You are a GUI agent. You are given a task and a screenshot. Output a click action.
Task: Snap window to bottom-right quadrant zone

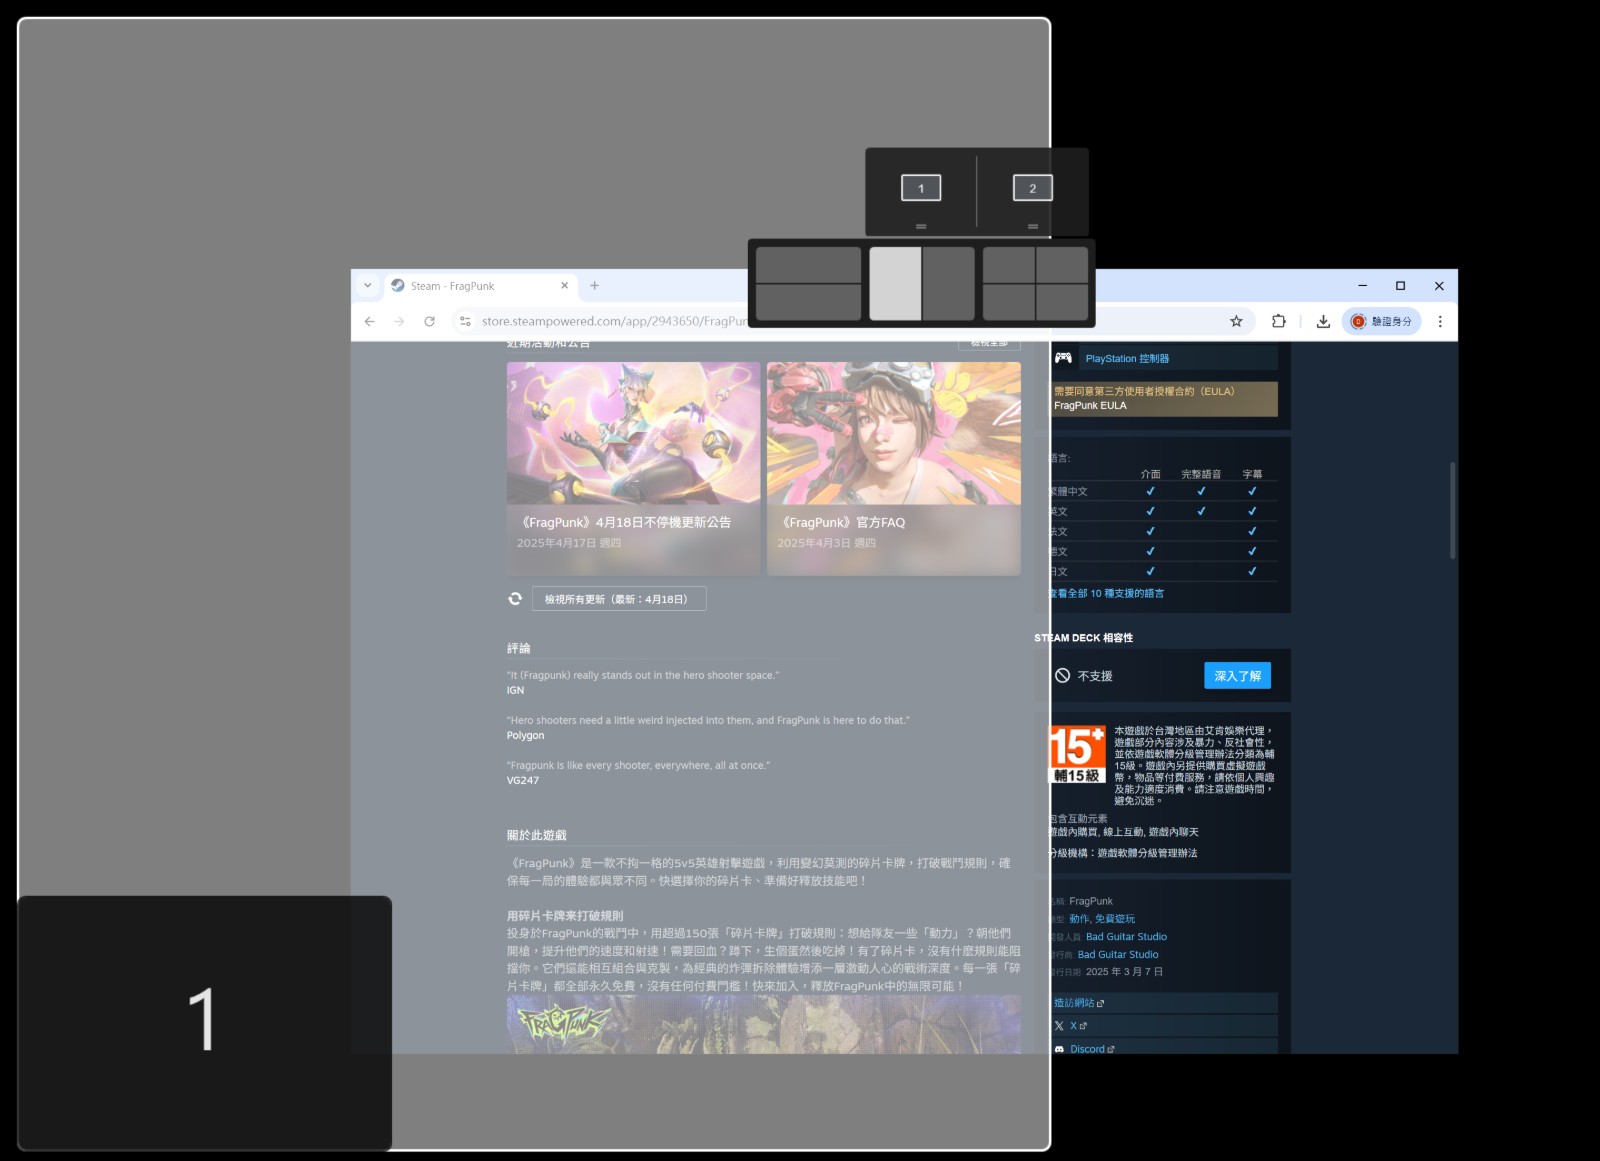click(x=1062, y=302)
